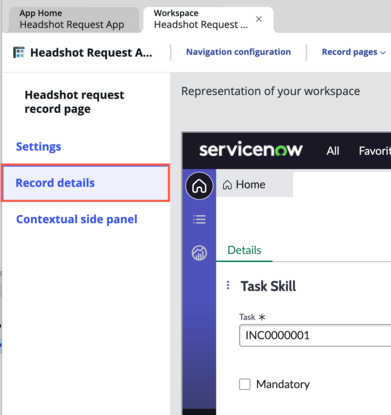Viewport: 391px width, 415px height.
Task: Open Navigation configuration
Action: pos(238,52)
